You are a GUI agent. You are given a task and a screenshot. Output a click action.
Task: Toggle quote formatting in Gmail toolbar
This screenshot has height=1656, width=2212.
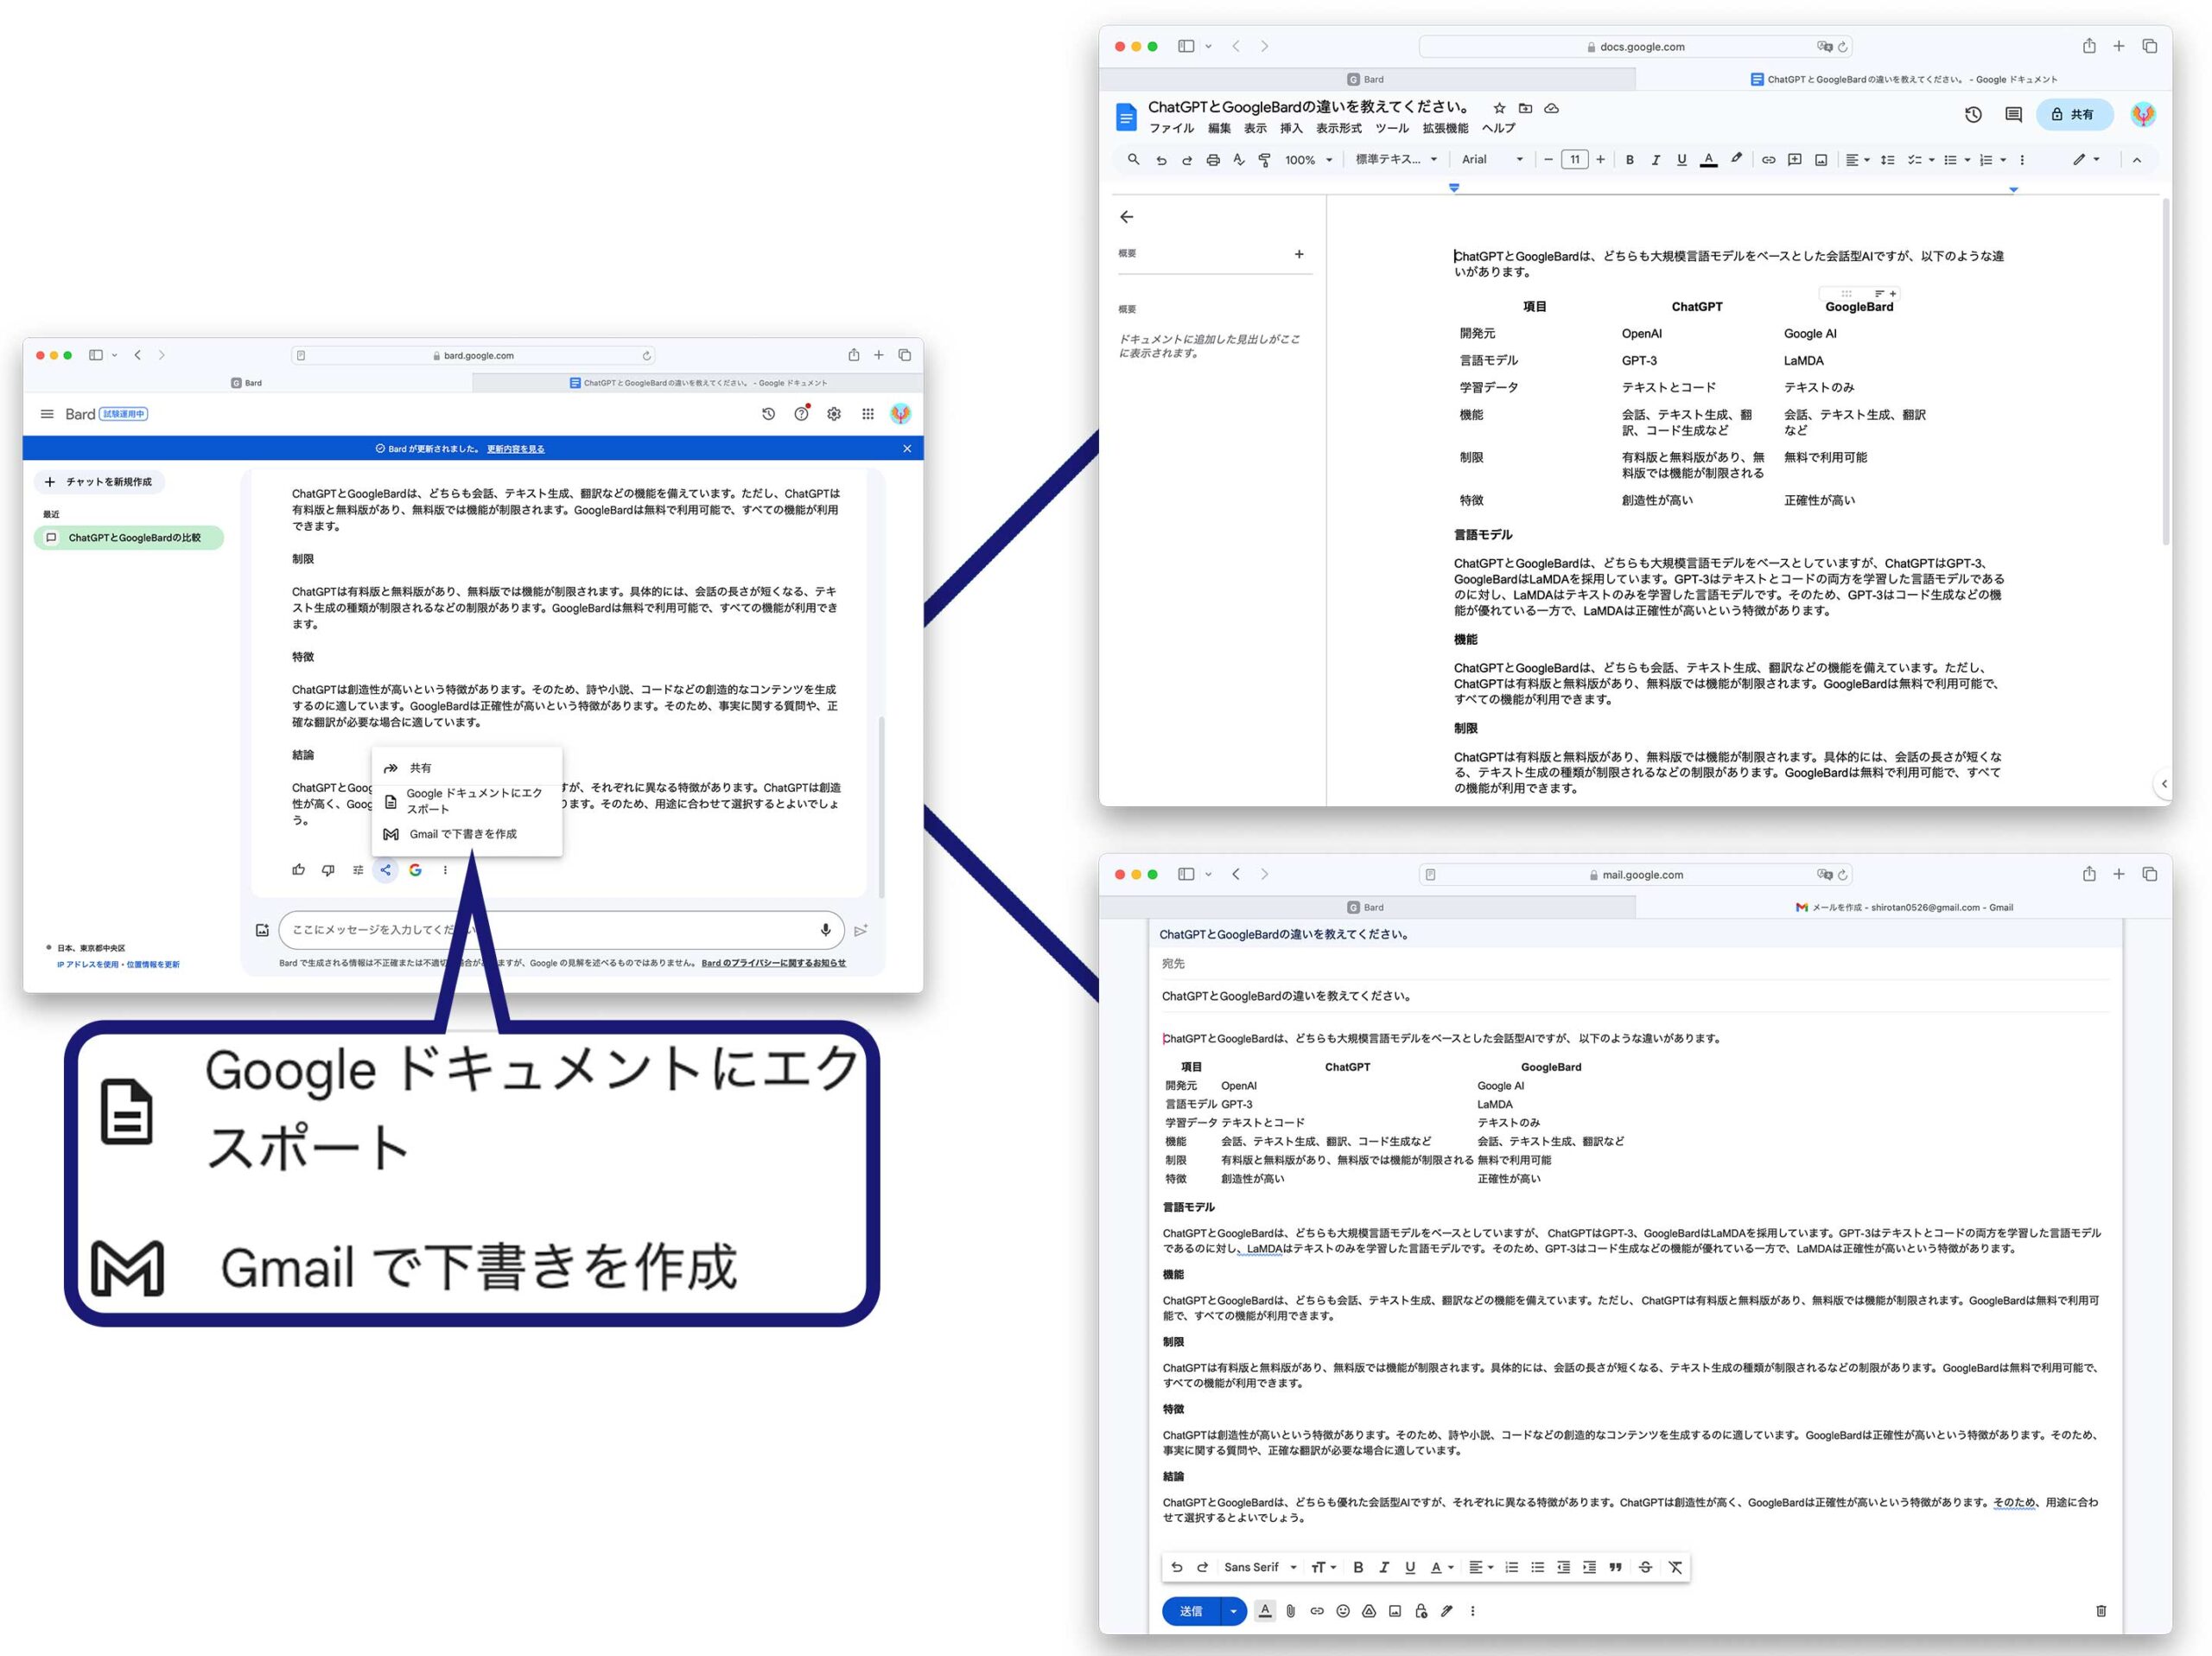(1615, 1567)
